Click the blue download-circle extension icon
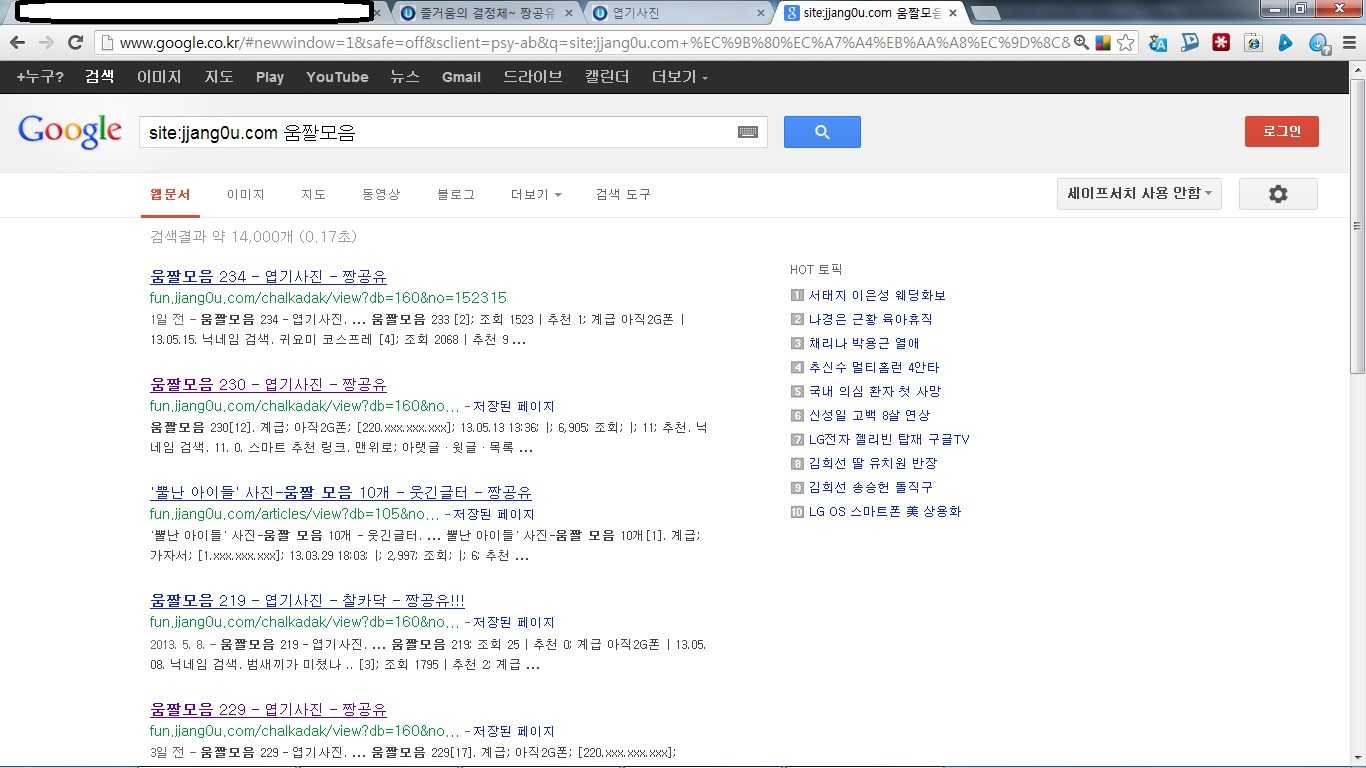1366x768 pixels. click(x=1319, y=43)
